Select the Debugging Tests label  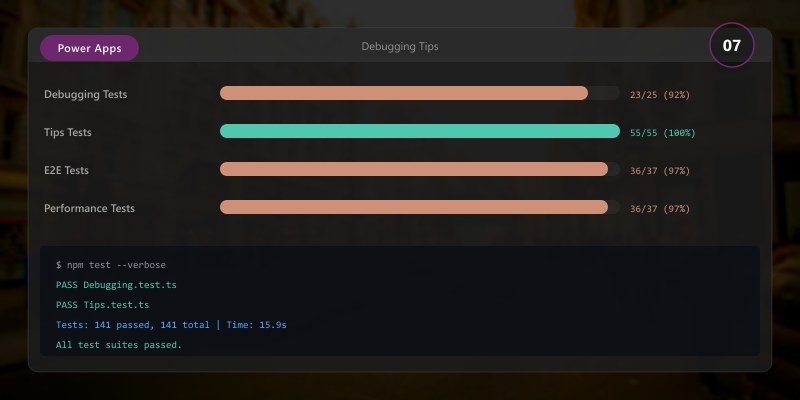click(x=86, y=94)
